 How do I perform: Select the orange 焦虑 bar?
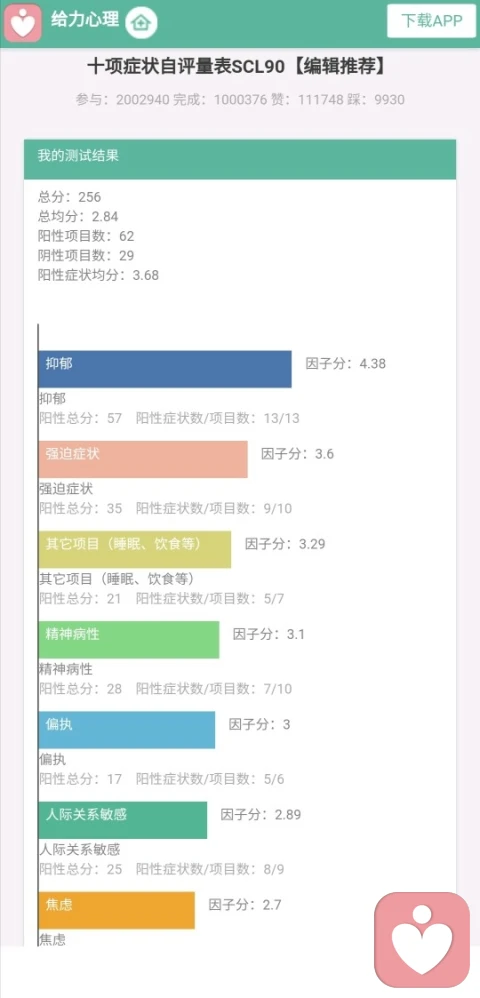pos(116,910)
